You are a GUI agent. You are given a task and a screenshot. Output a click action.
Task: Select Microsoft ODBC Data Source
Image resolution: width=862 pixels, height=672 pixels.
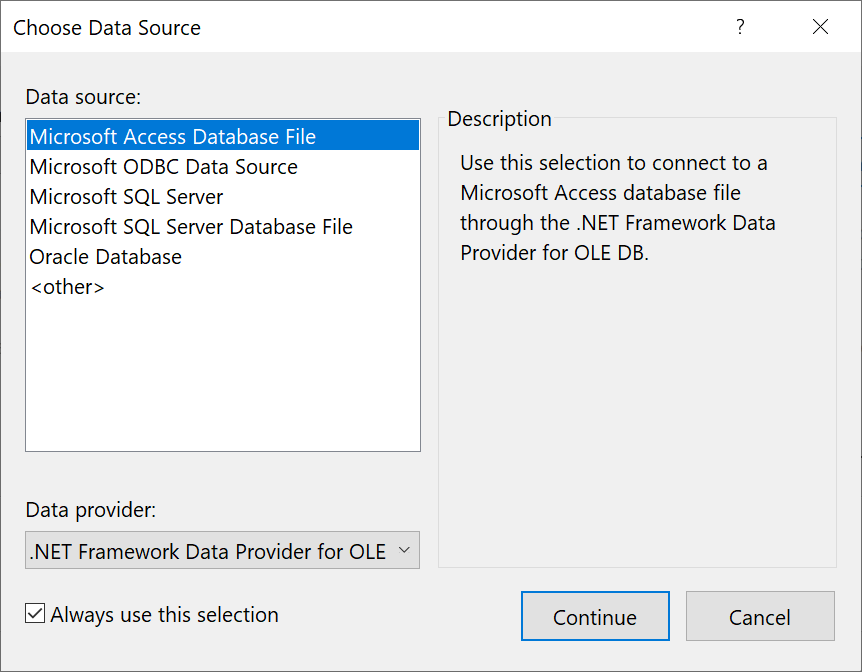pyautogui.click(x=223, y=166)
